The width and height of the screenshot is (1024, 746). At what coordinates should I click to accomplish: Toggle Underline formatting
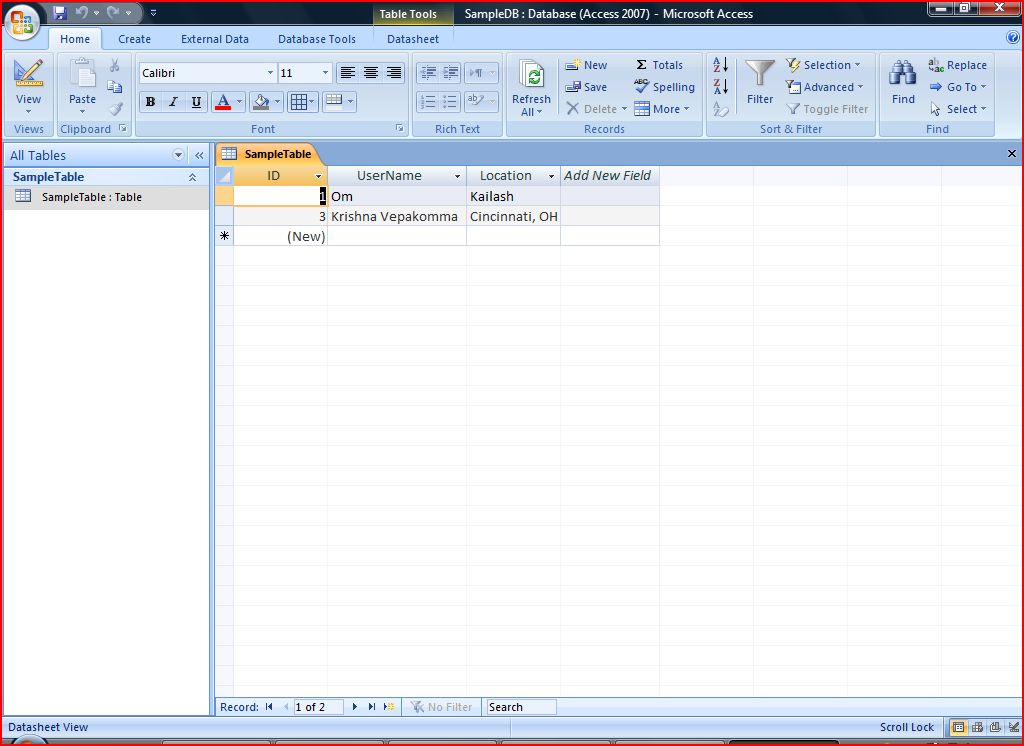[x=196, y=102]
